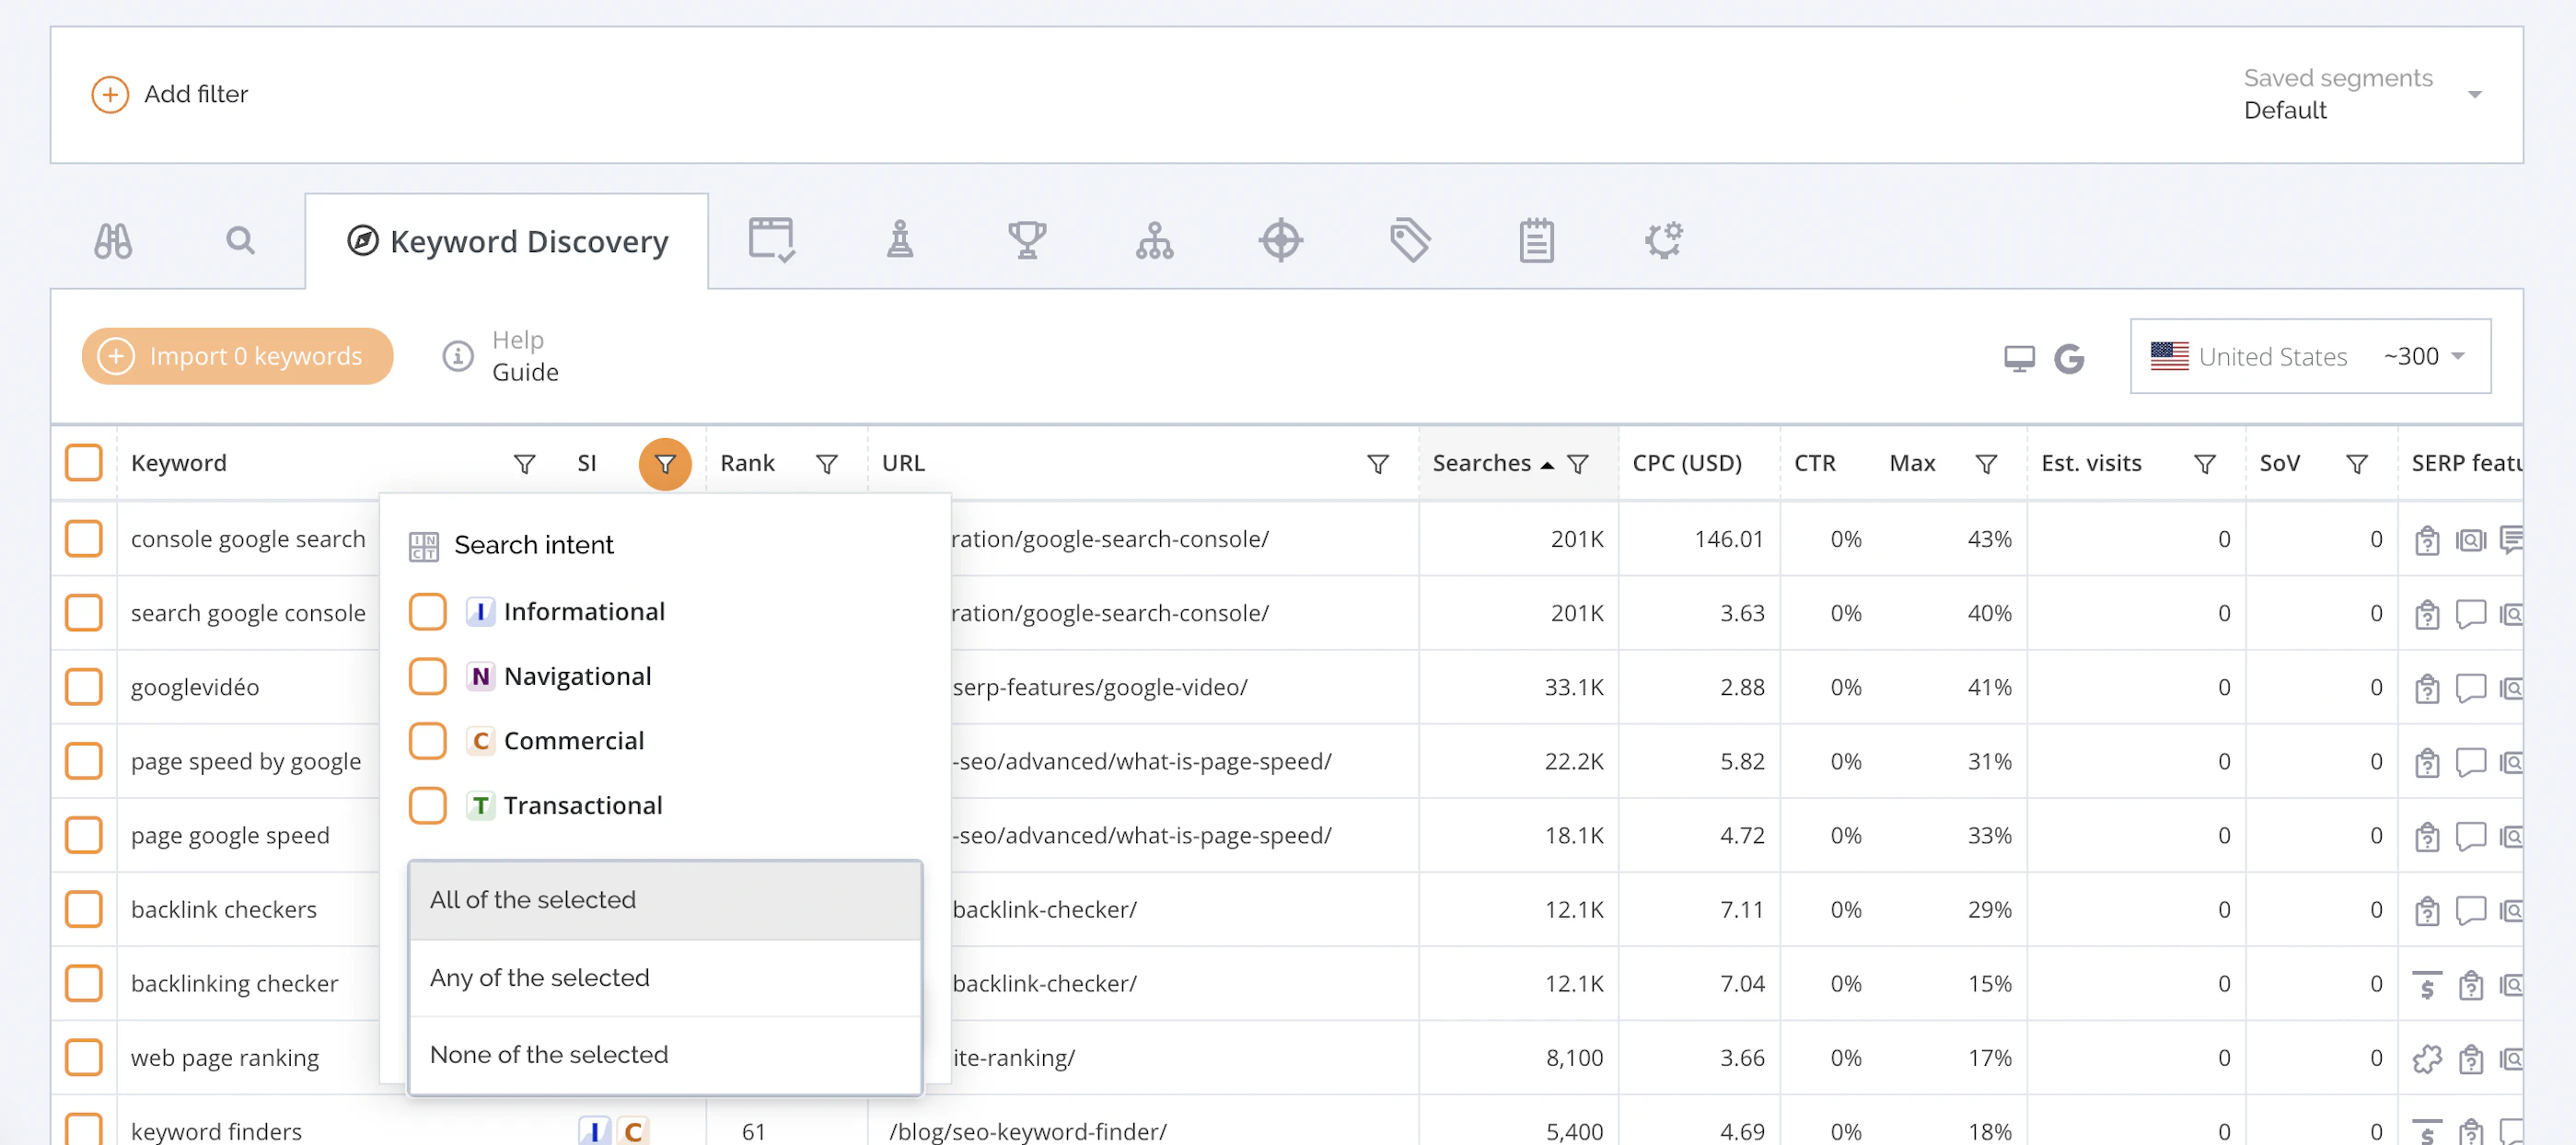The image size is (2576, 1145).
Task: Click the chess pawn rank tracker icon
Action: [901, 241]
